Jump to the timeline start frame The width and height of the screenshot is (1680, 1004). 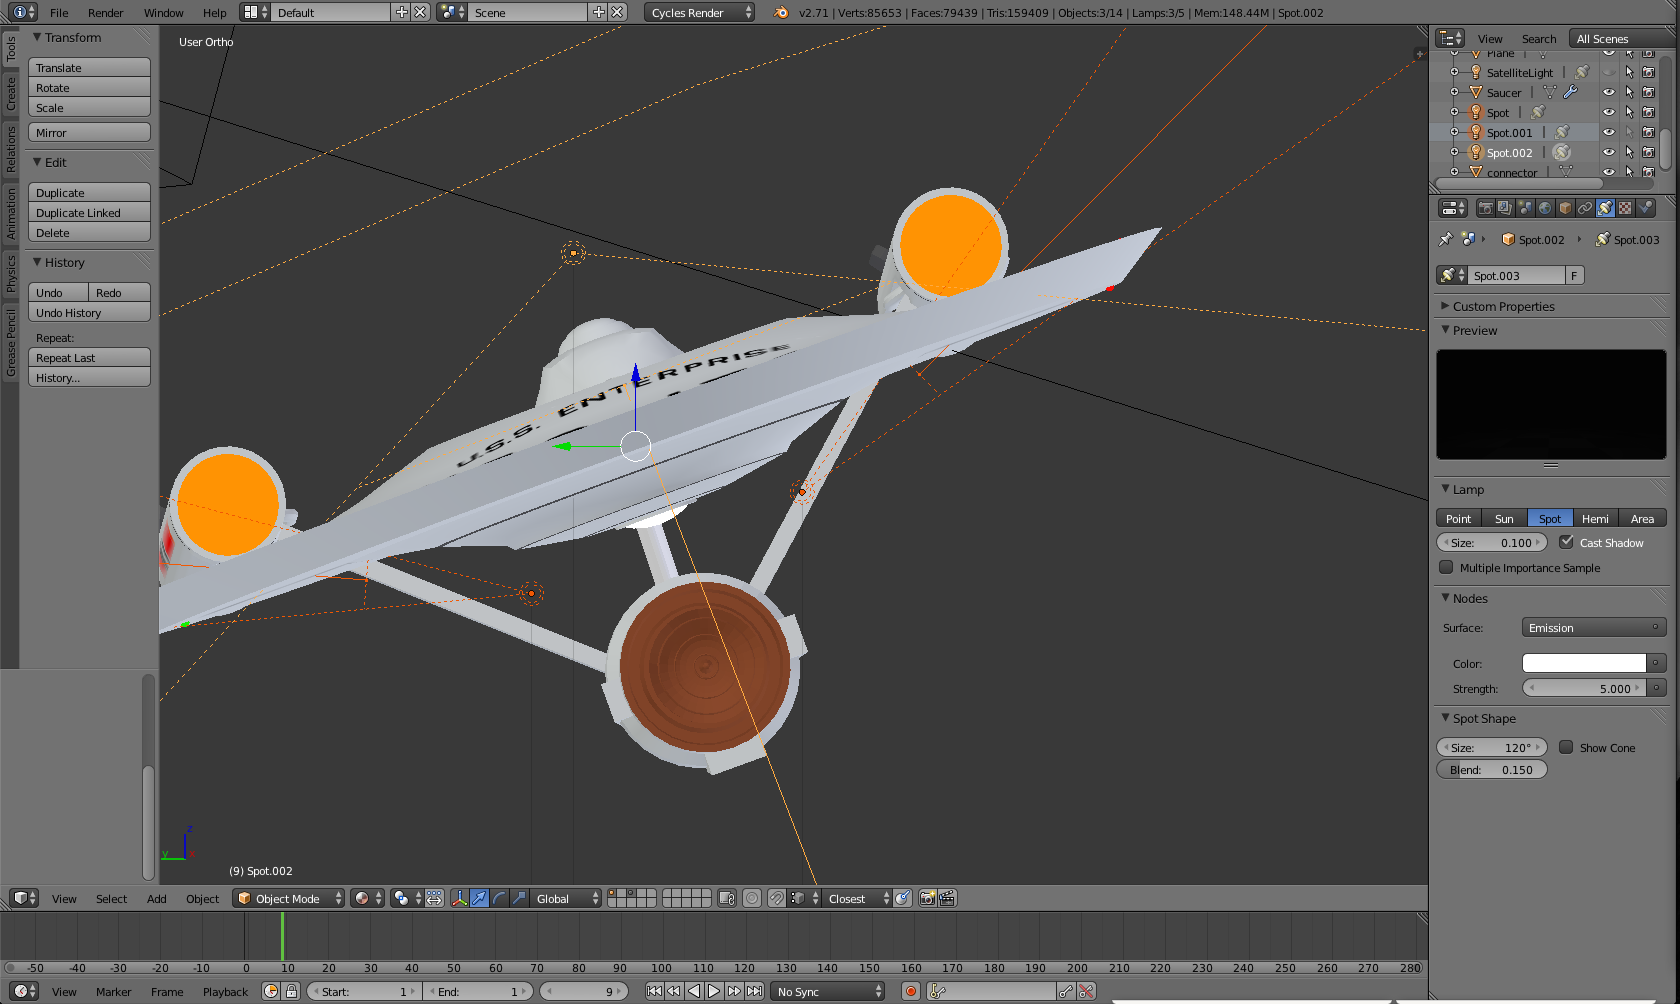(654, 991)
